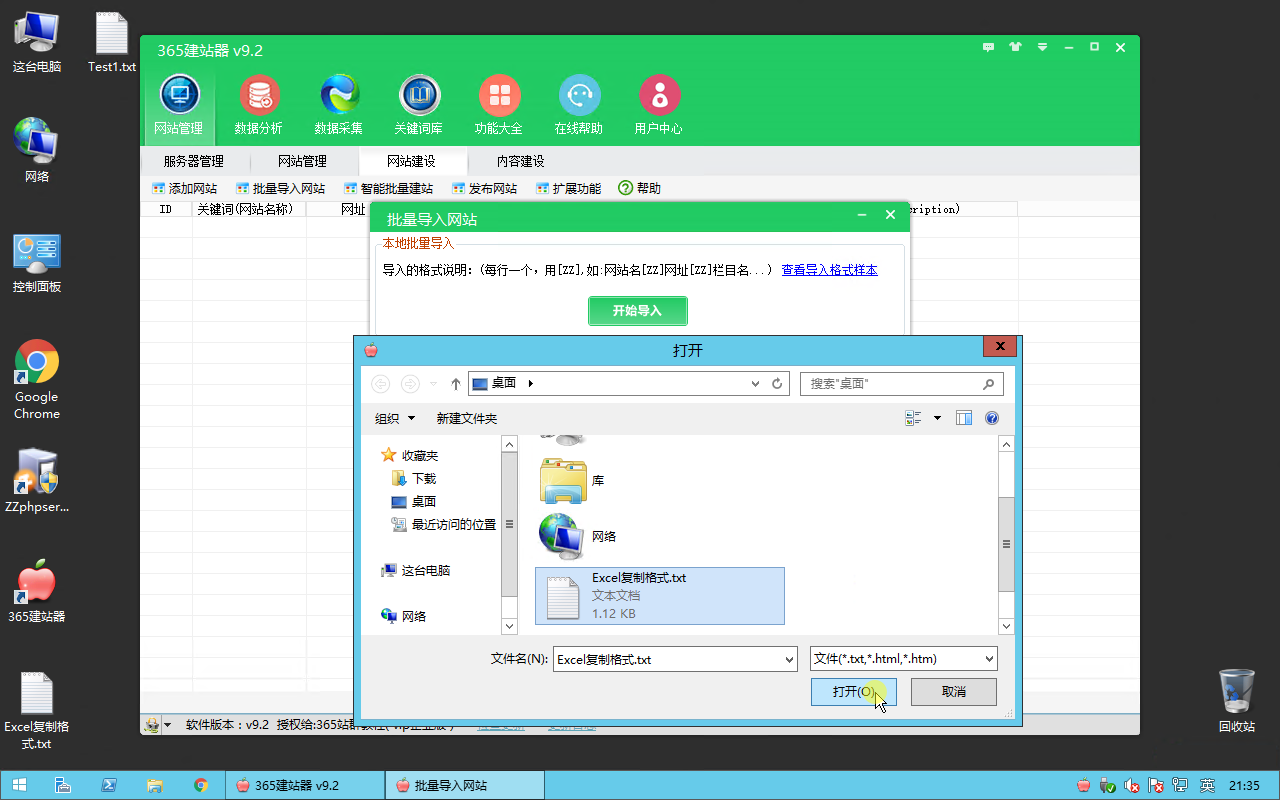1280x800 pixels.
Task: Open the 365建站器 feedback icon in title bar
Action: [x=989, y=47]
